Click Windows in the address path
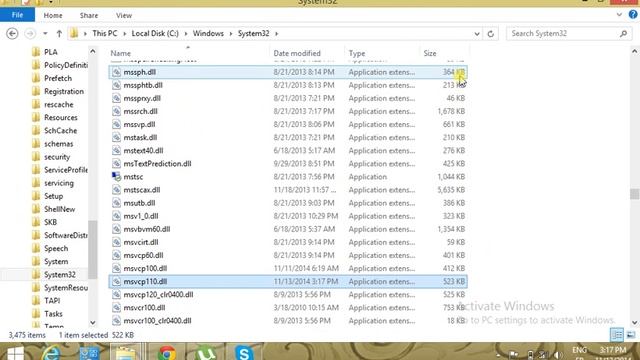 pyautogui.click(x=208, y=33)
